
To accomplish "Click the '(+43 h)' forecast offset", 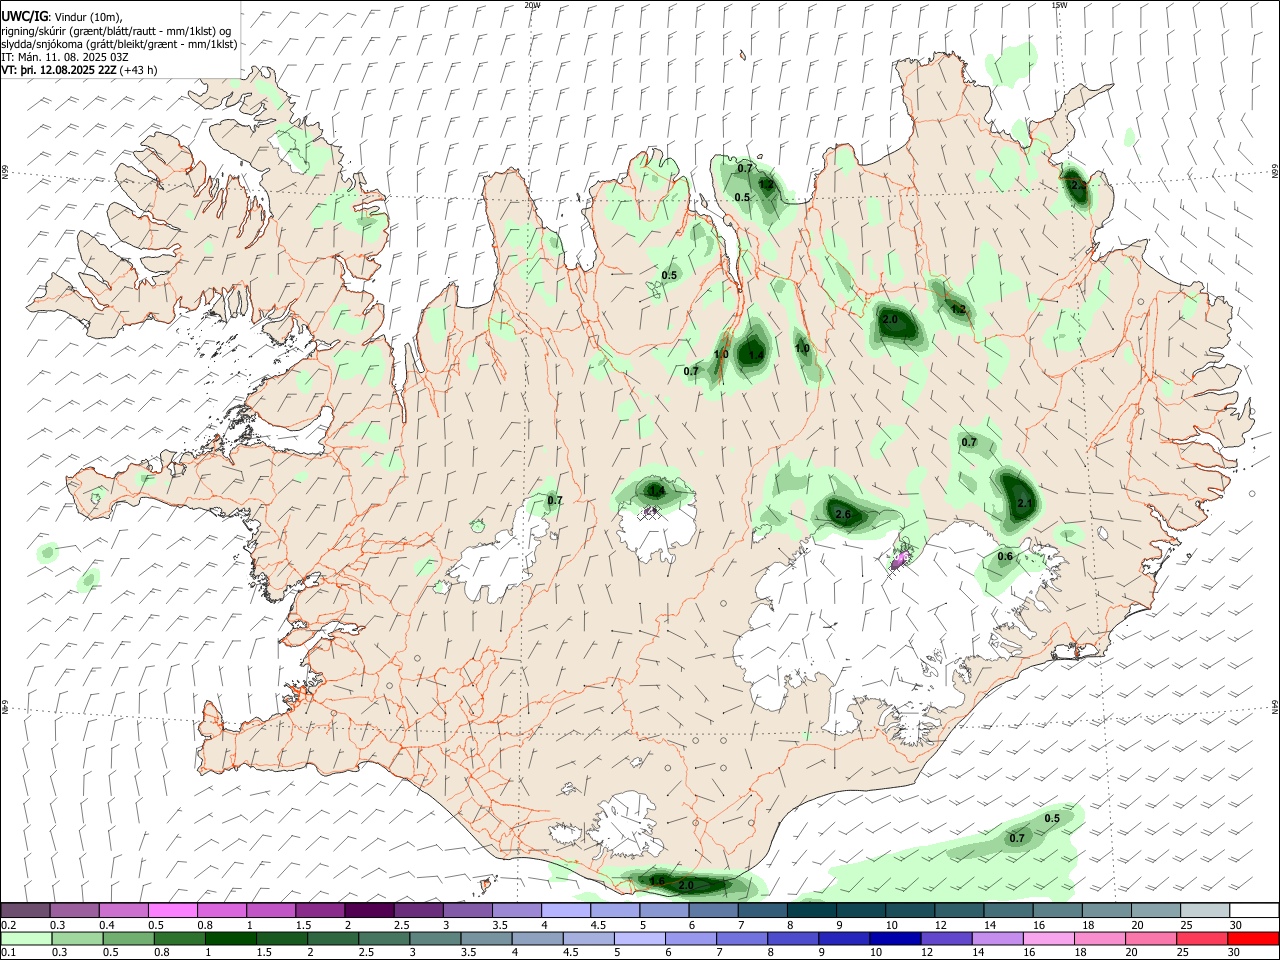I will [138, 70].
